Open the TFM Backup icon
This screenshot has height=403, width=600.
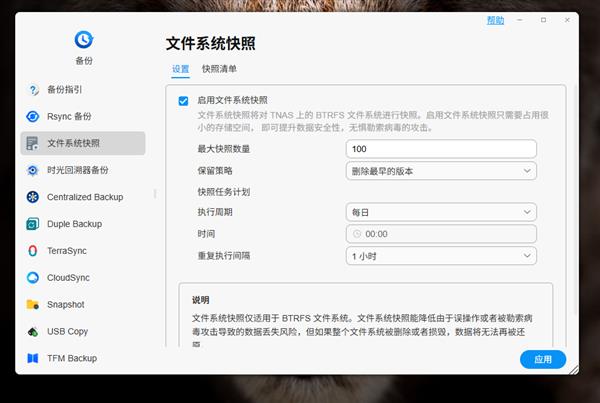pos(33,358)
